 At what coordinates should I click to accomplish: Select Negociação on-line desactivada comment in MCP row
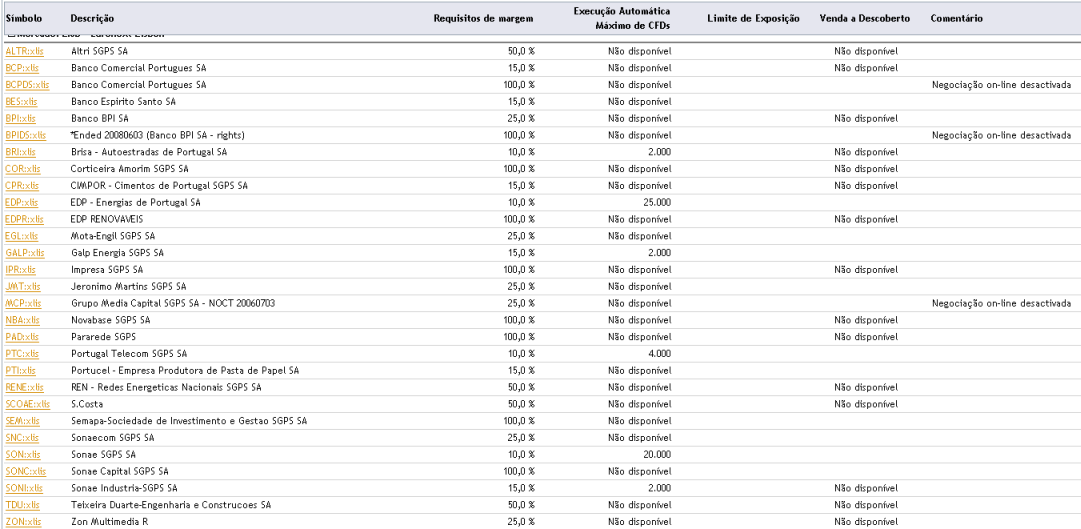(1001, 303)
